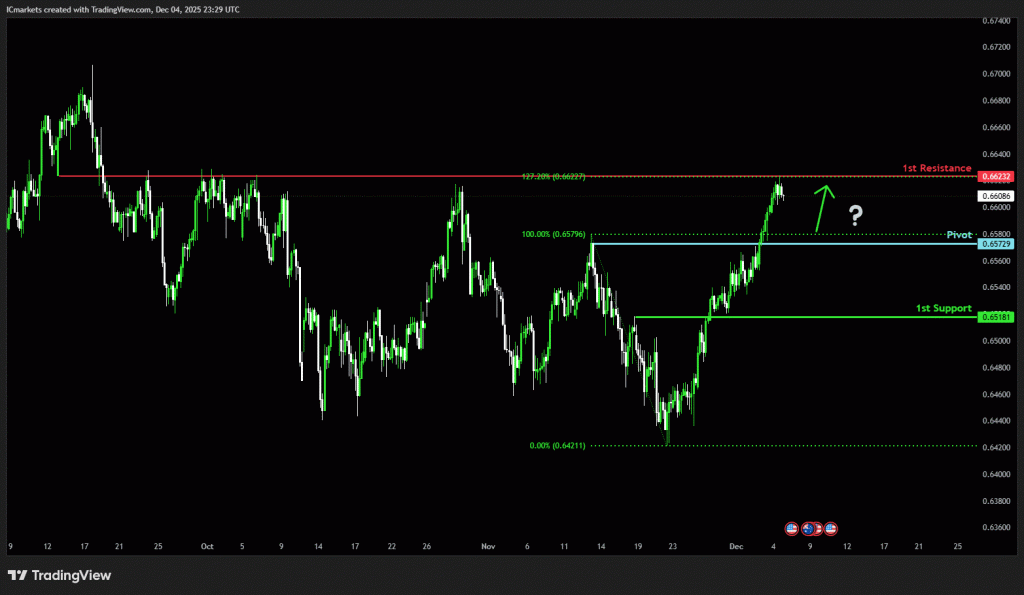The height and width of the screenshot is (595, 1024).
Task: Select the green upward arrow drawing
Action: (x=823, y=207)
